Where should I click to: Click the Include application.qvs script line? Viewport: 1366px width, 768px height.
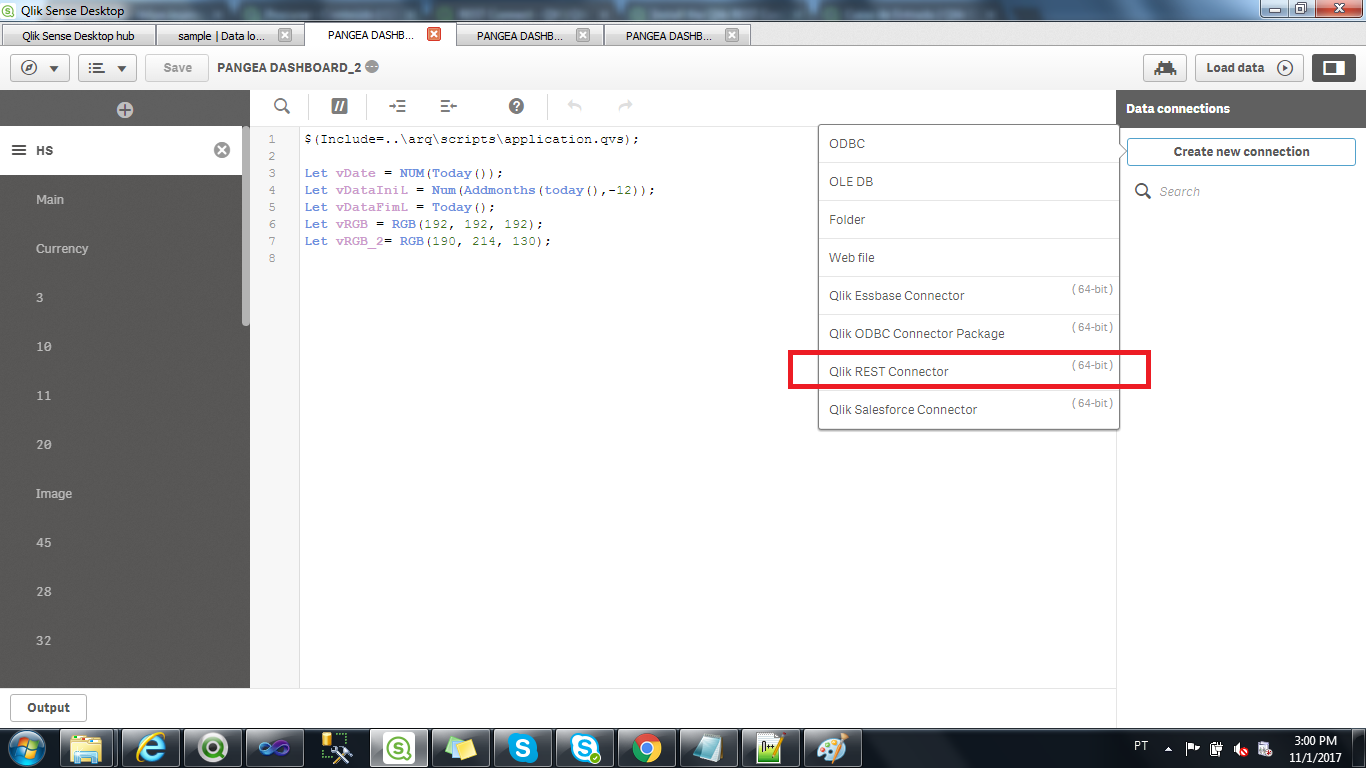pos(471,139)
